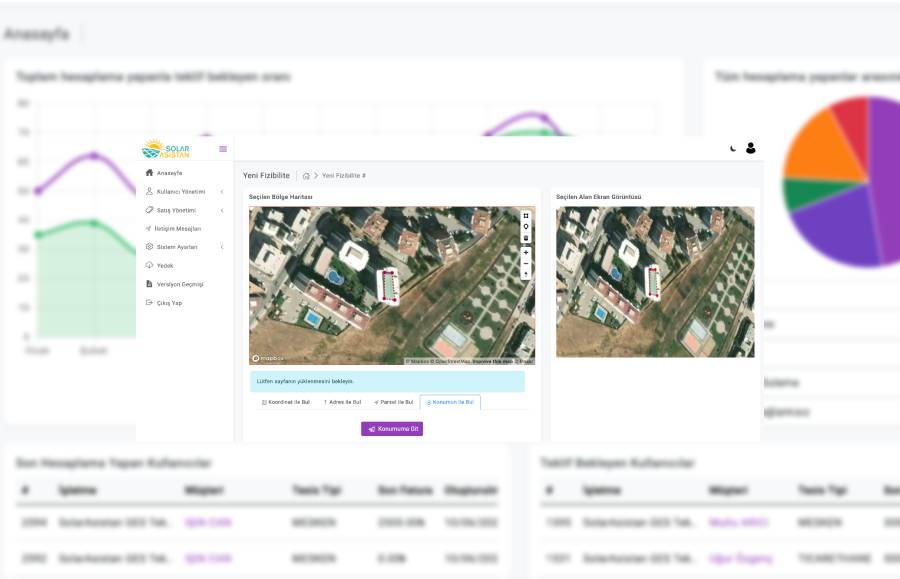Toggle the sidebar with hamburger icon
This screenshot has width=900, height=579.
(x=223, y=149)
